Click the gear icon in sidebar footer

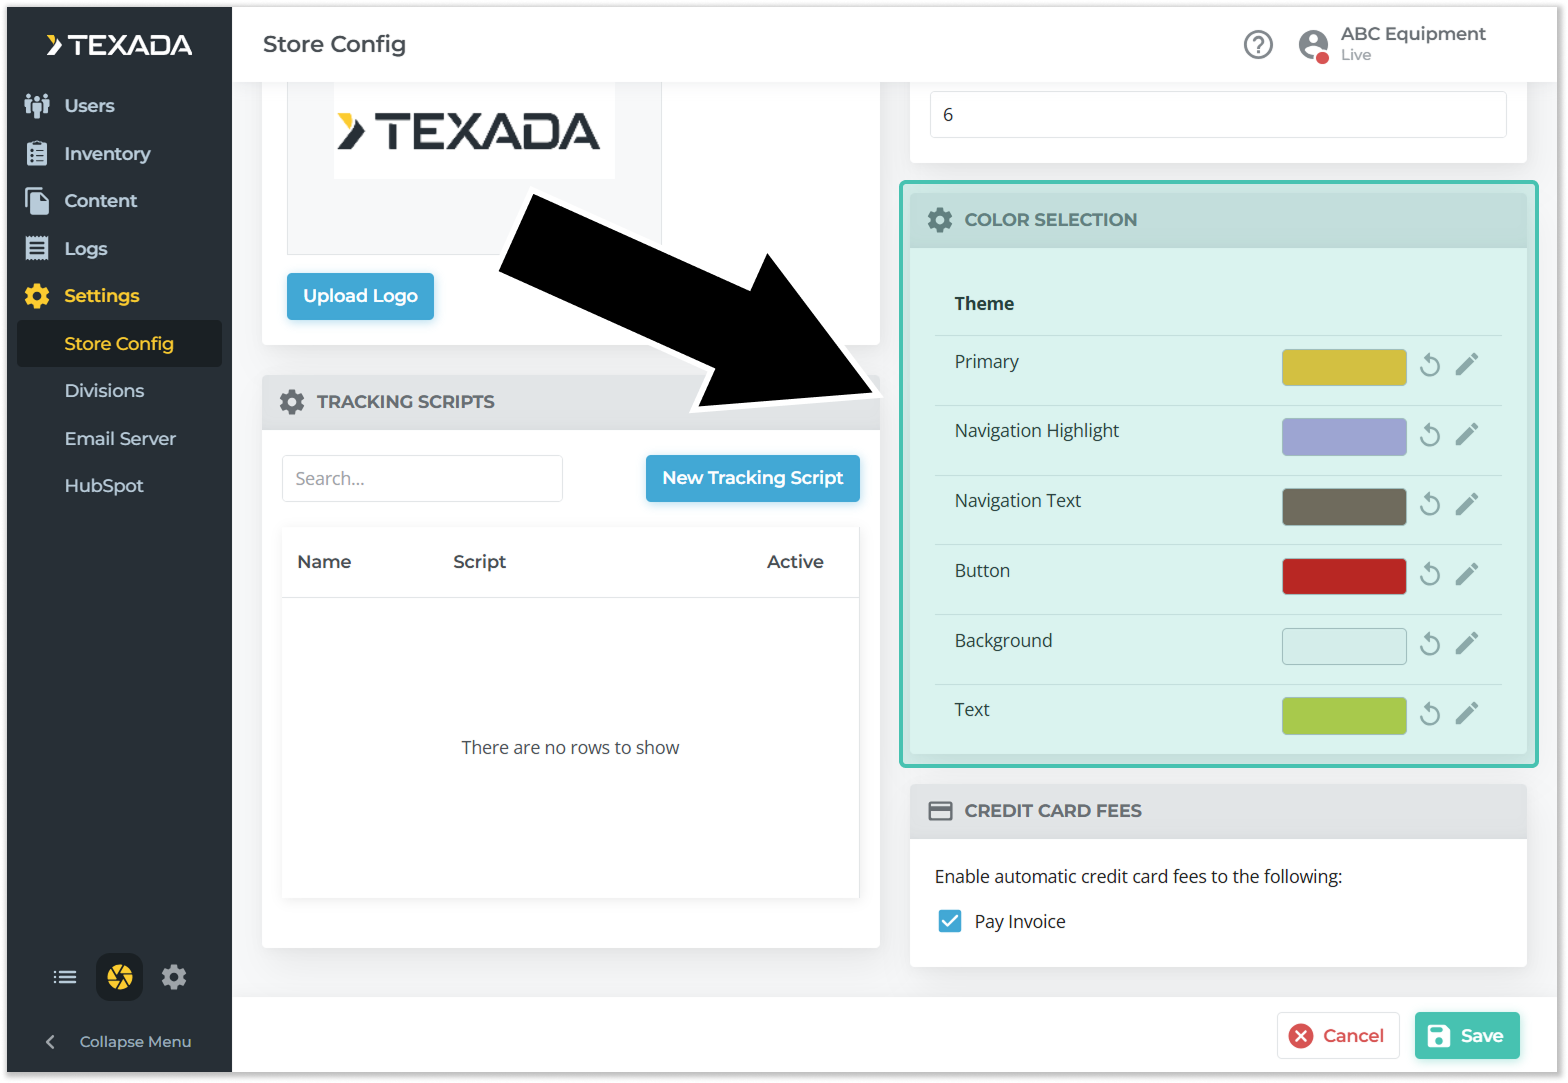tap(174, 977)
